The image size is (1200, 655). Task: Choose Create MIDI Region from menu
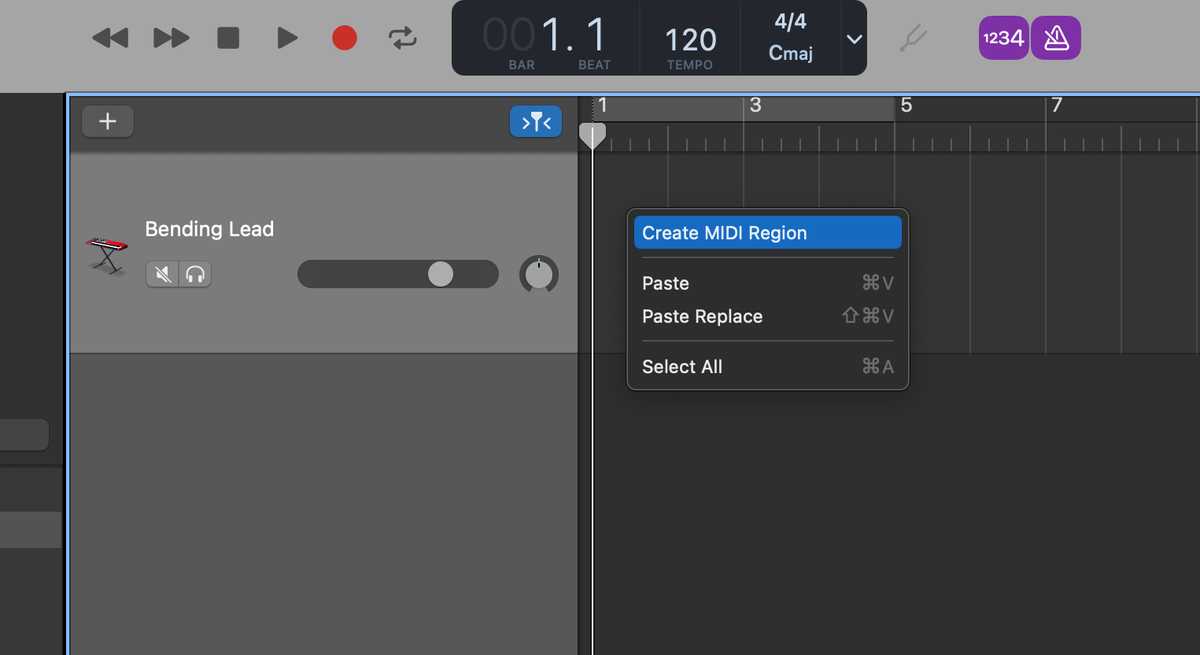(x=767, y=233)
